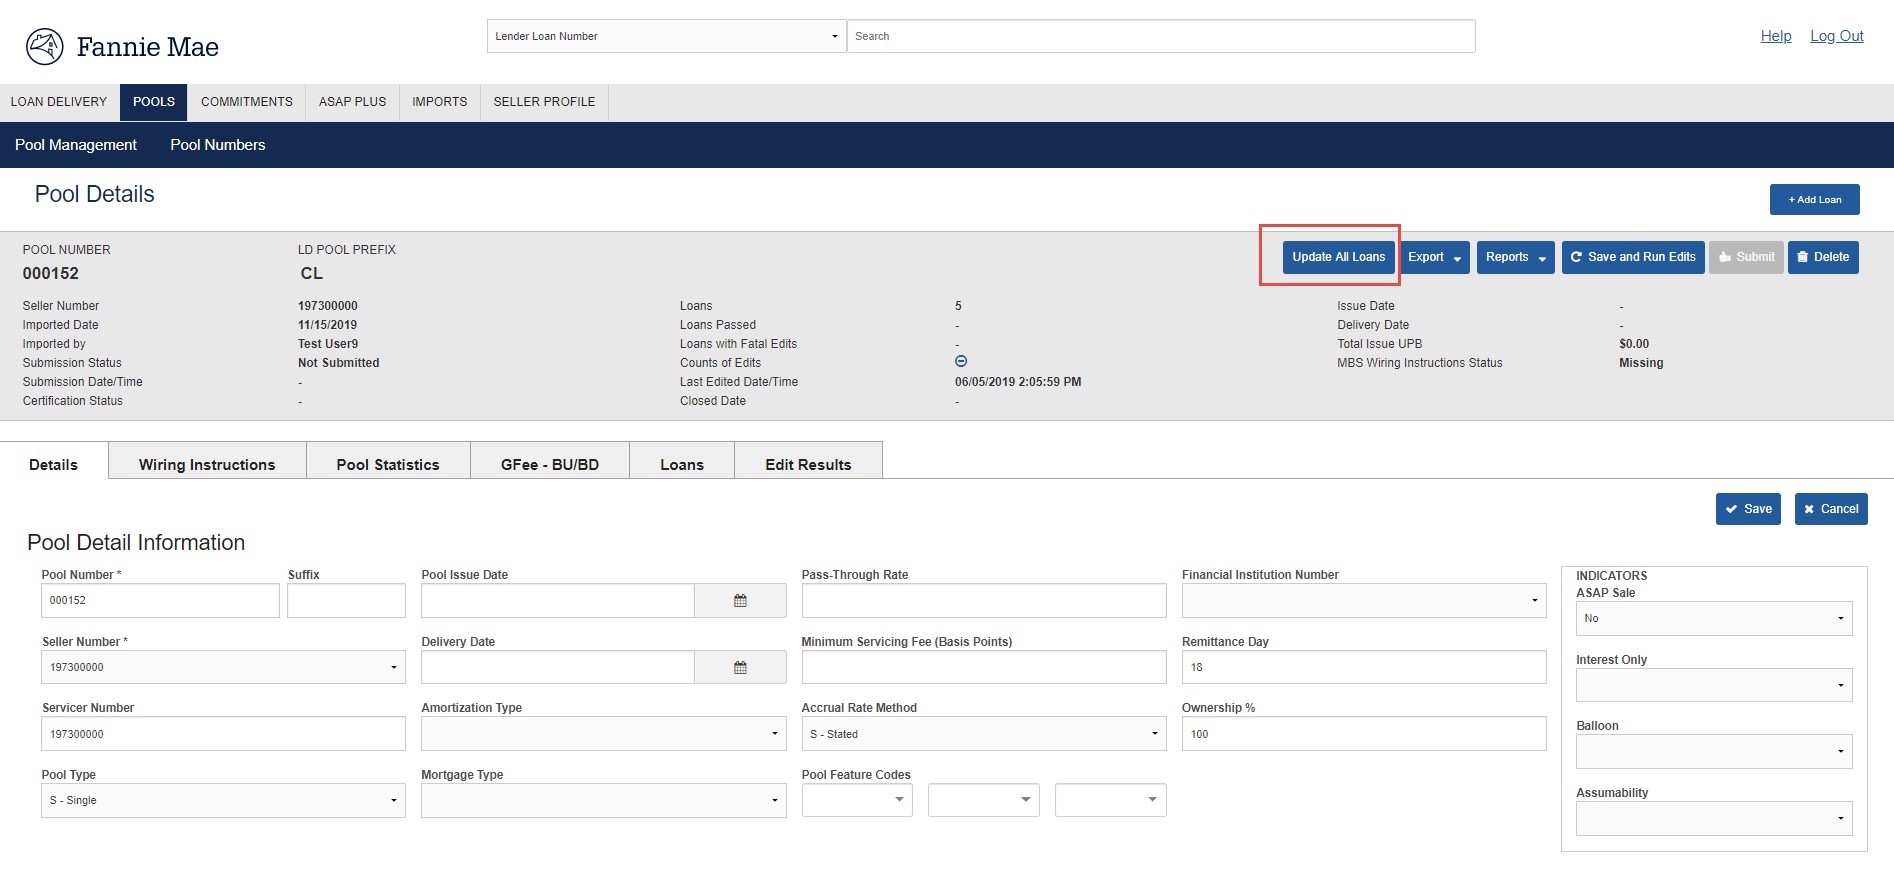Image resolution: width=1894 pixels, height=880 pixels.
Task: Open the COMMITMENTS menu
Action: pyautogui.click(x=247, y=102)
